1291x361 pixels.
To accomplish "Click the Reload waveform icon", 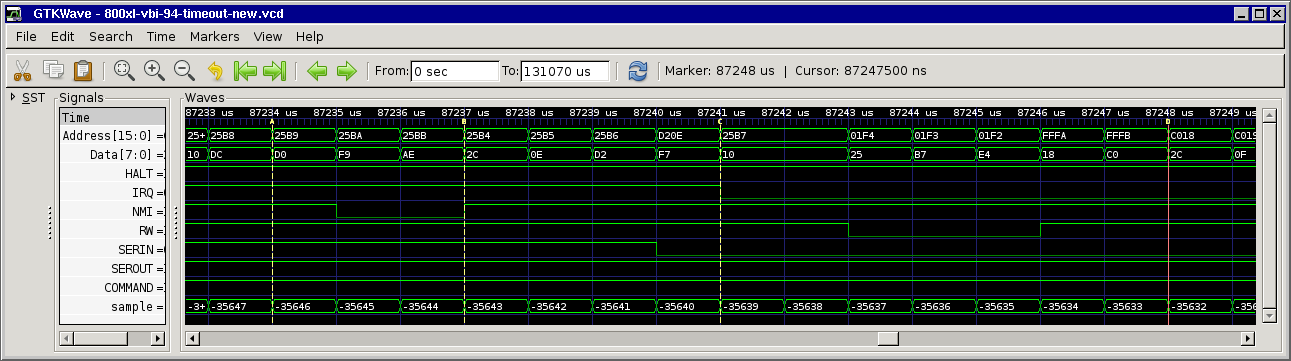I will (637, 71).
